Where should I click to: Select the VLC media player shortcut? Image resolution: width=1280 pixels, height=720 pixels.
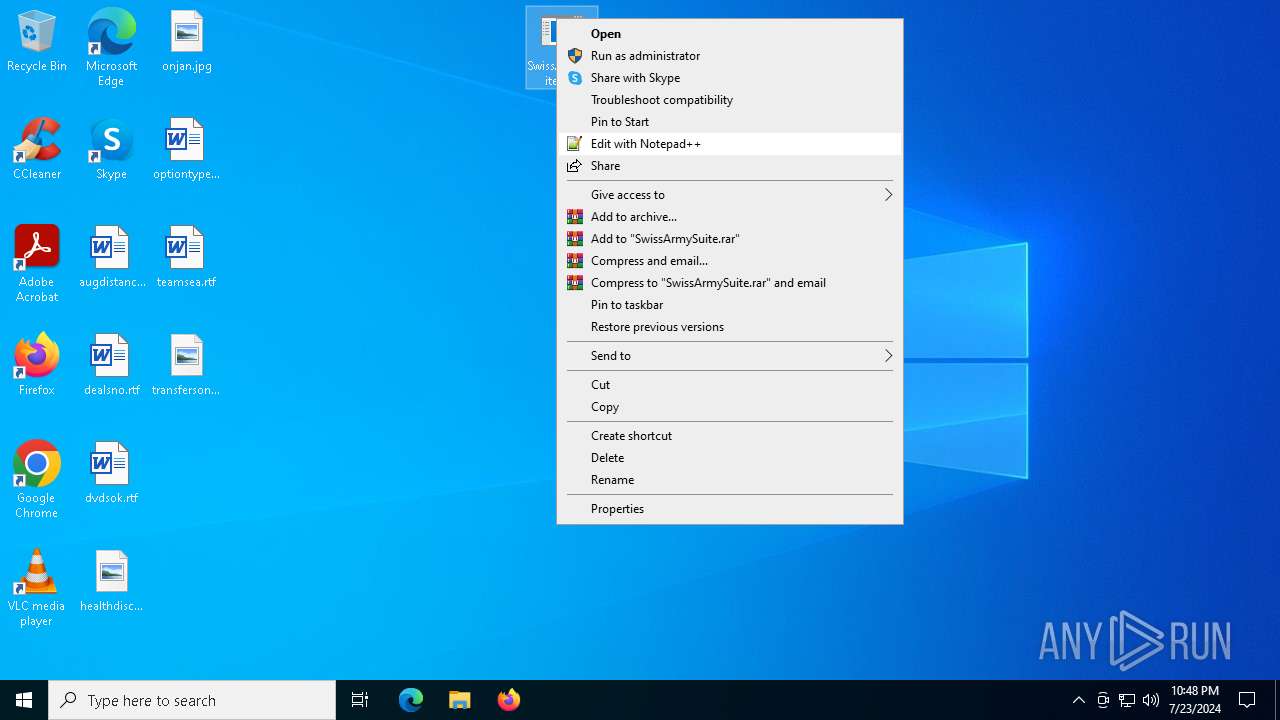pos(37,588)
